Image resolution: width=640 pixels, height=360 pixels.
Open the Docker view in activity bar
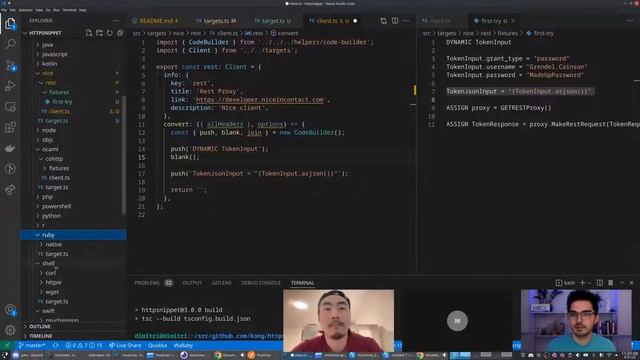coord(10,148)
